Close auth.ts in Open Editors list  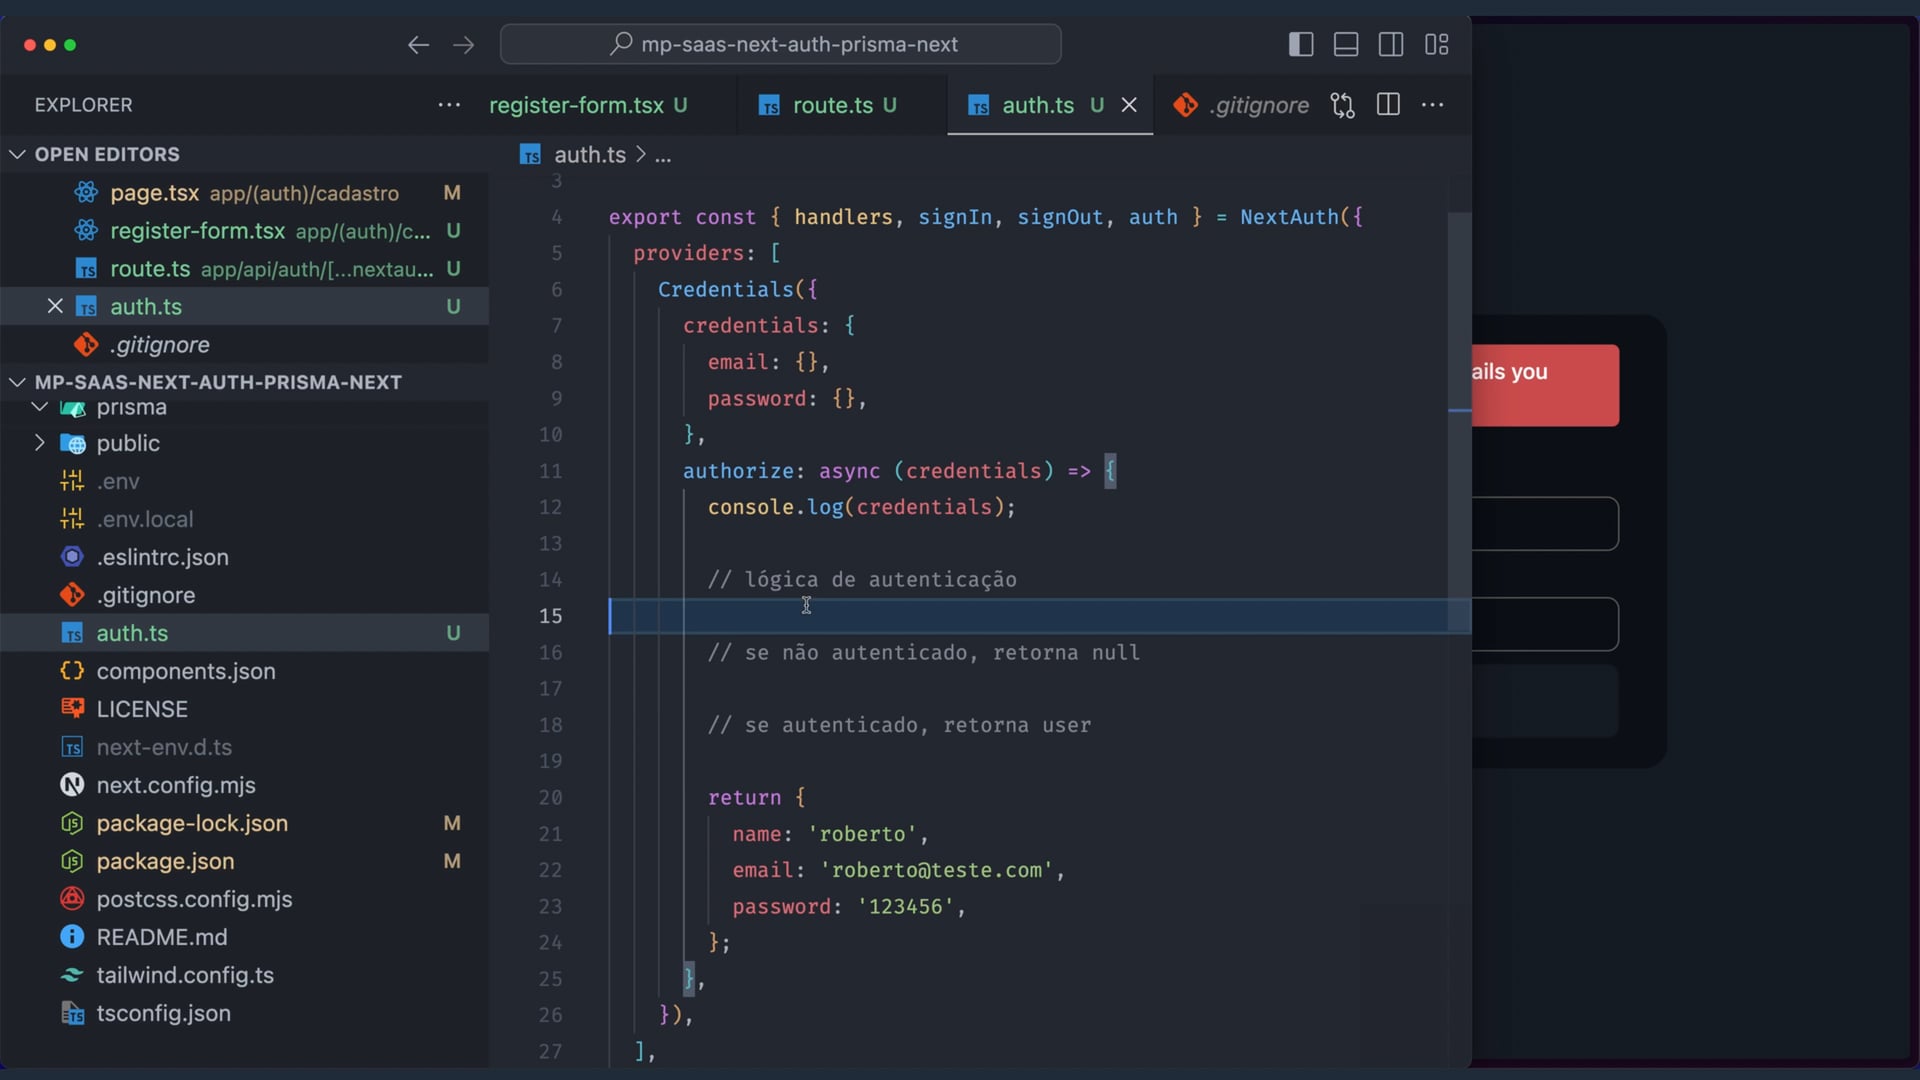[55, 306]
